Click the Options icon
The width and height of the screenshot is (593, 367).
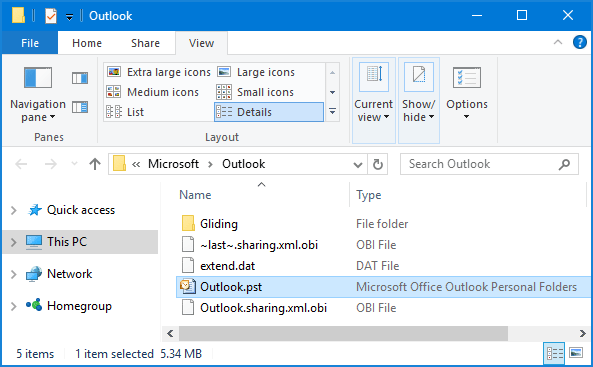[x=467, y=78]
